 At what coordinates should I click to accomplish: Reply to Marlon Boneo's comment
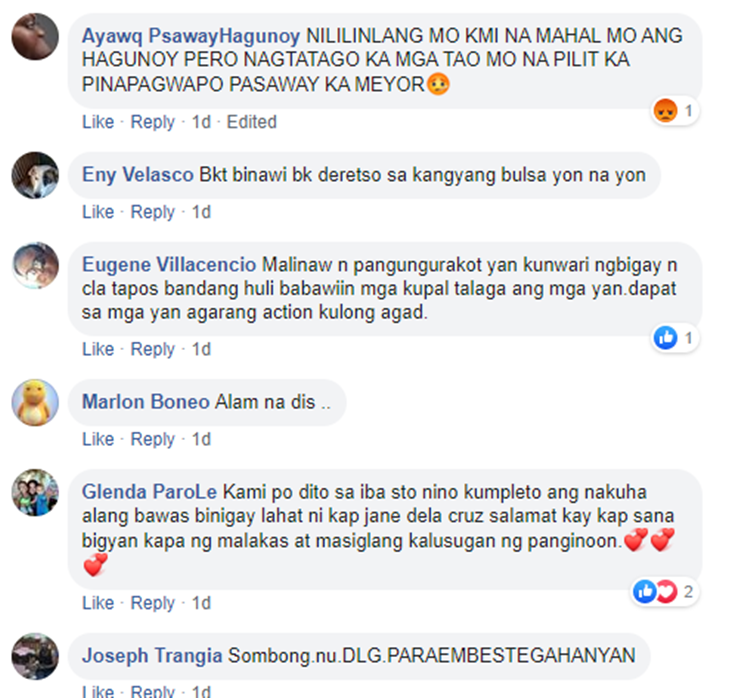tap(153, 439)
